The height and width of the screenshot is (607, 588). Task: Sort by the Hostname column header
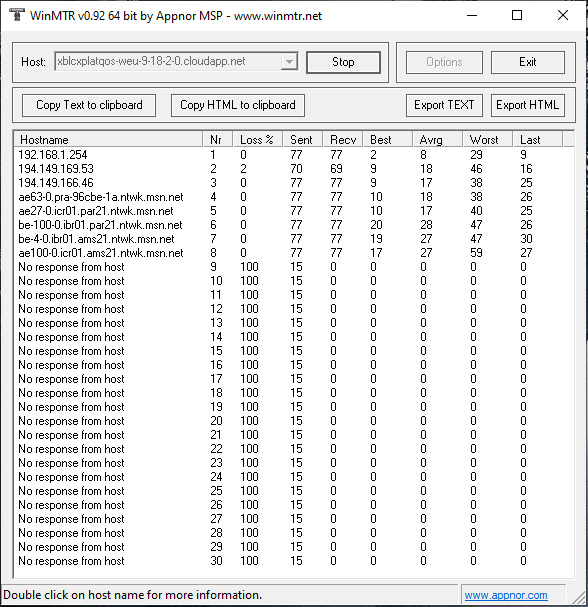[x=108, y=140]
